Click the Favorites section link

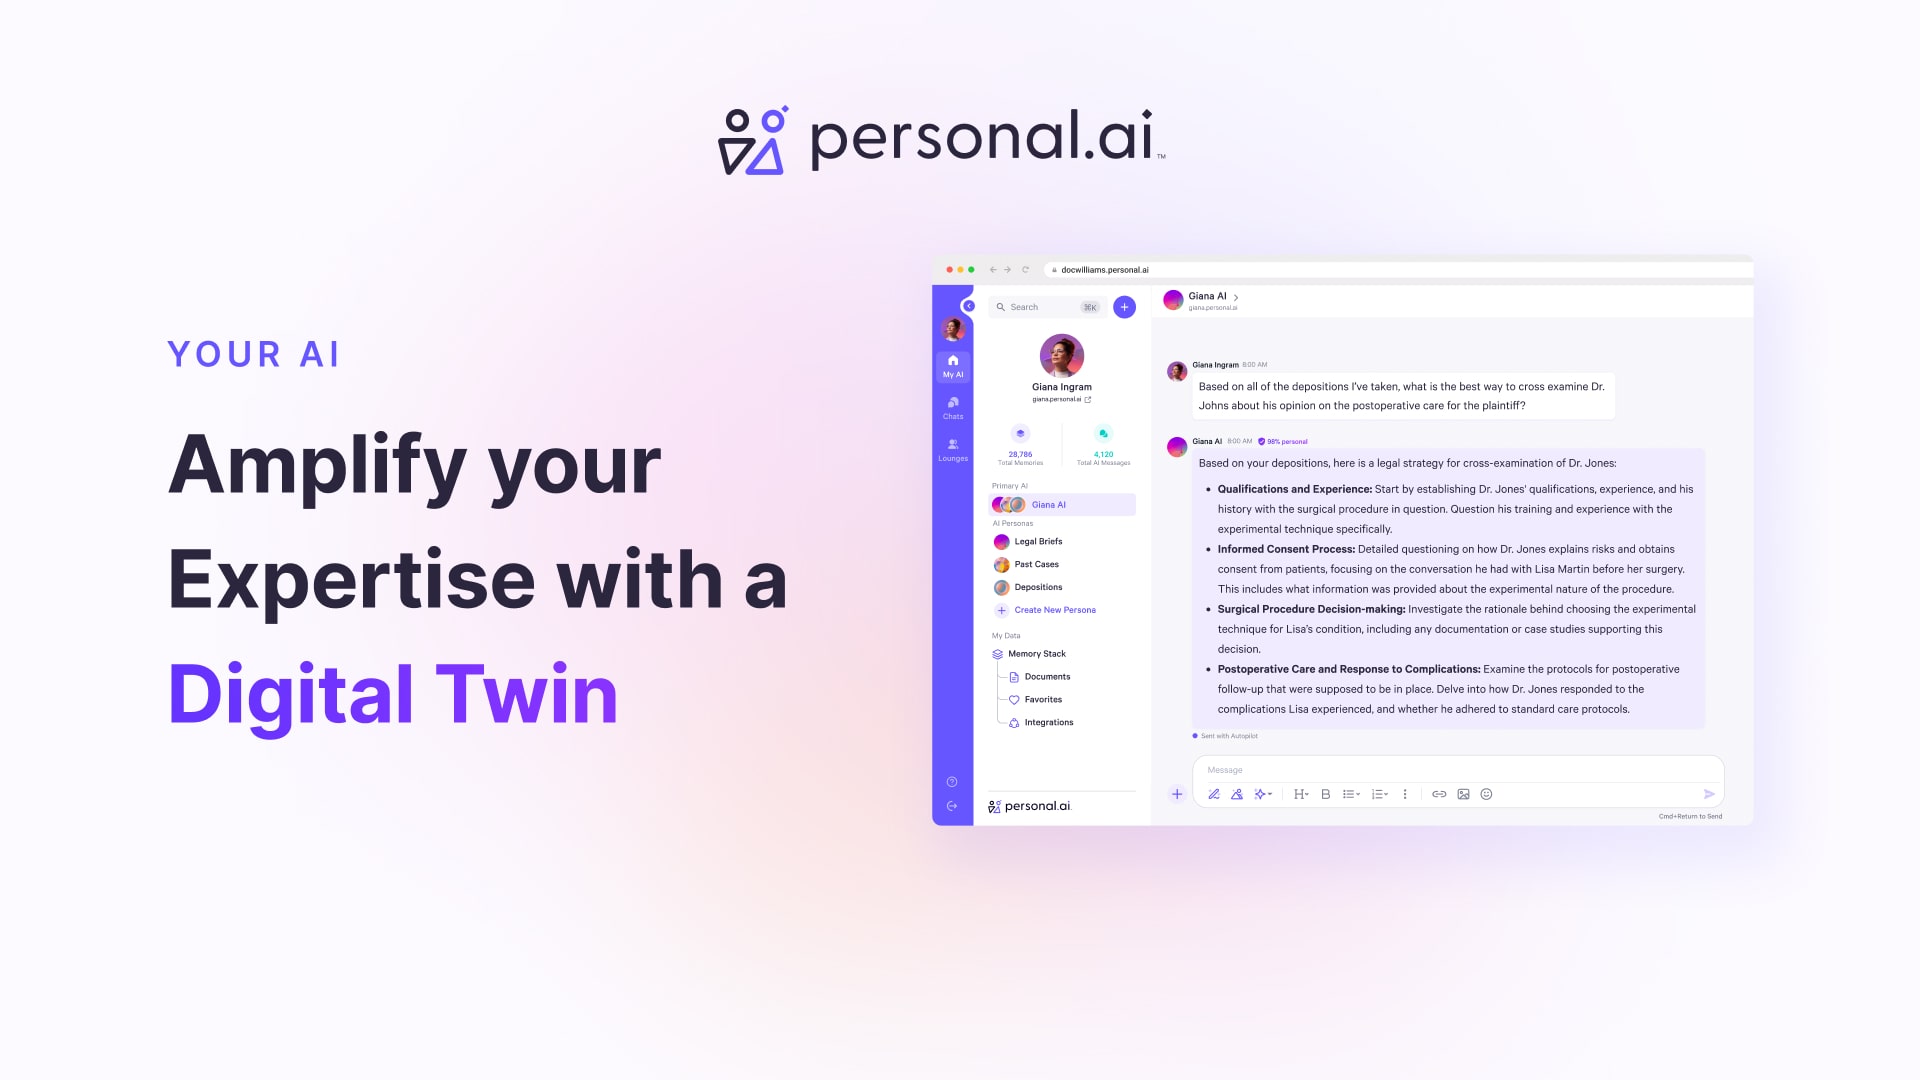coord(1040,699)
